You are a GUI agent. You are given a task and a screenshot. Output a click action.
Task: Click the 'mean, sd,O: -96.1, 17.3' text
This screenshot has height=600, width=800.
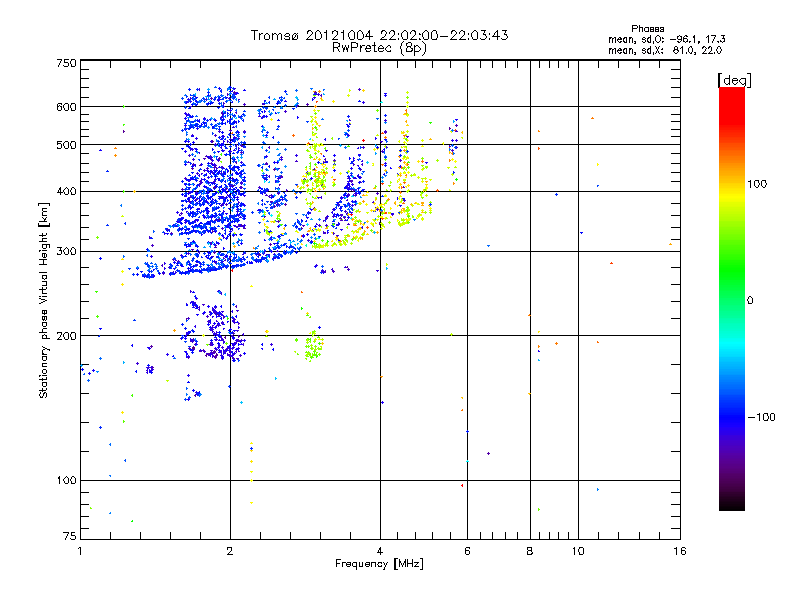coord(666,39)
